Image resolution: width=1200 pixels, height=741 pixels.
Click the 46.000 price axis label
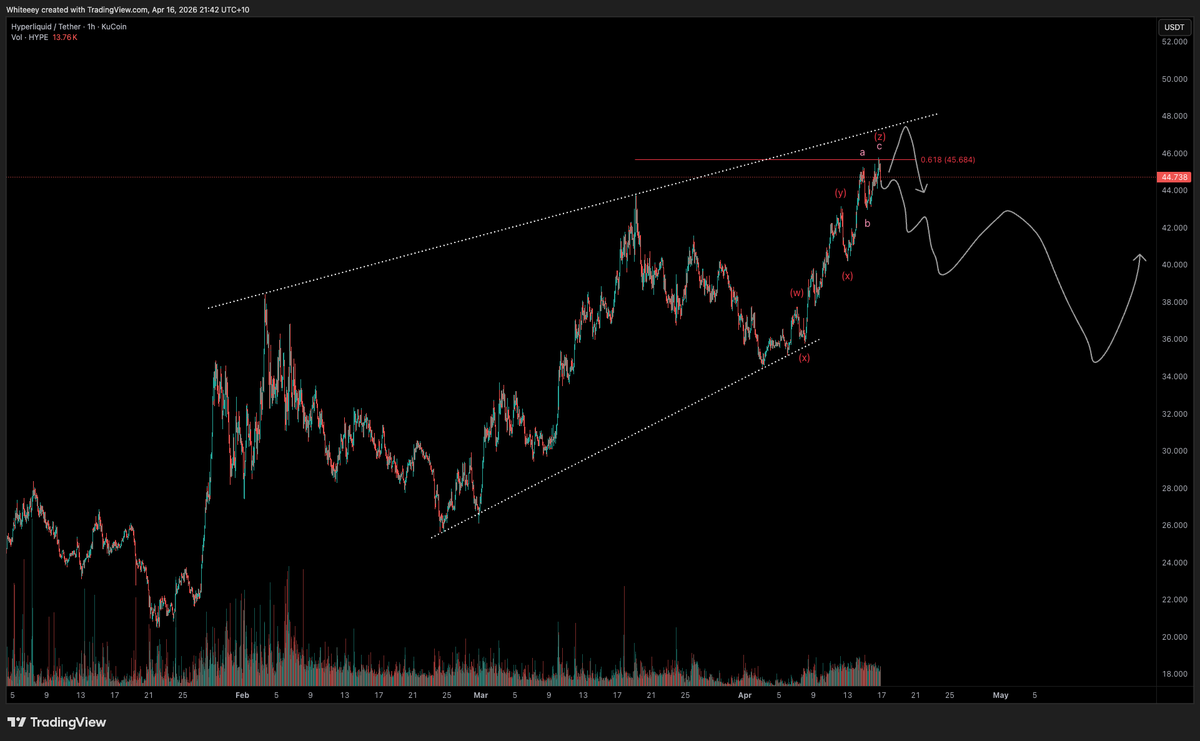click(1173, 153)
